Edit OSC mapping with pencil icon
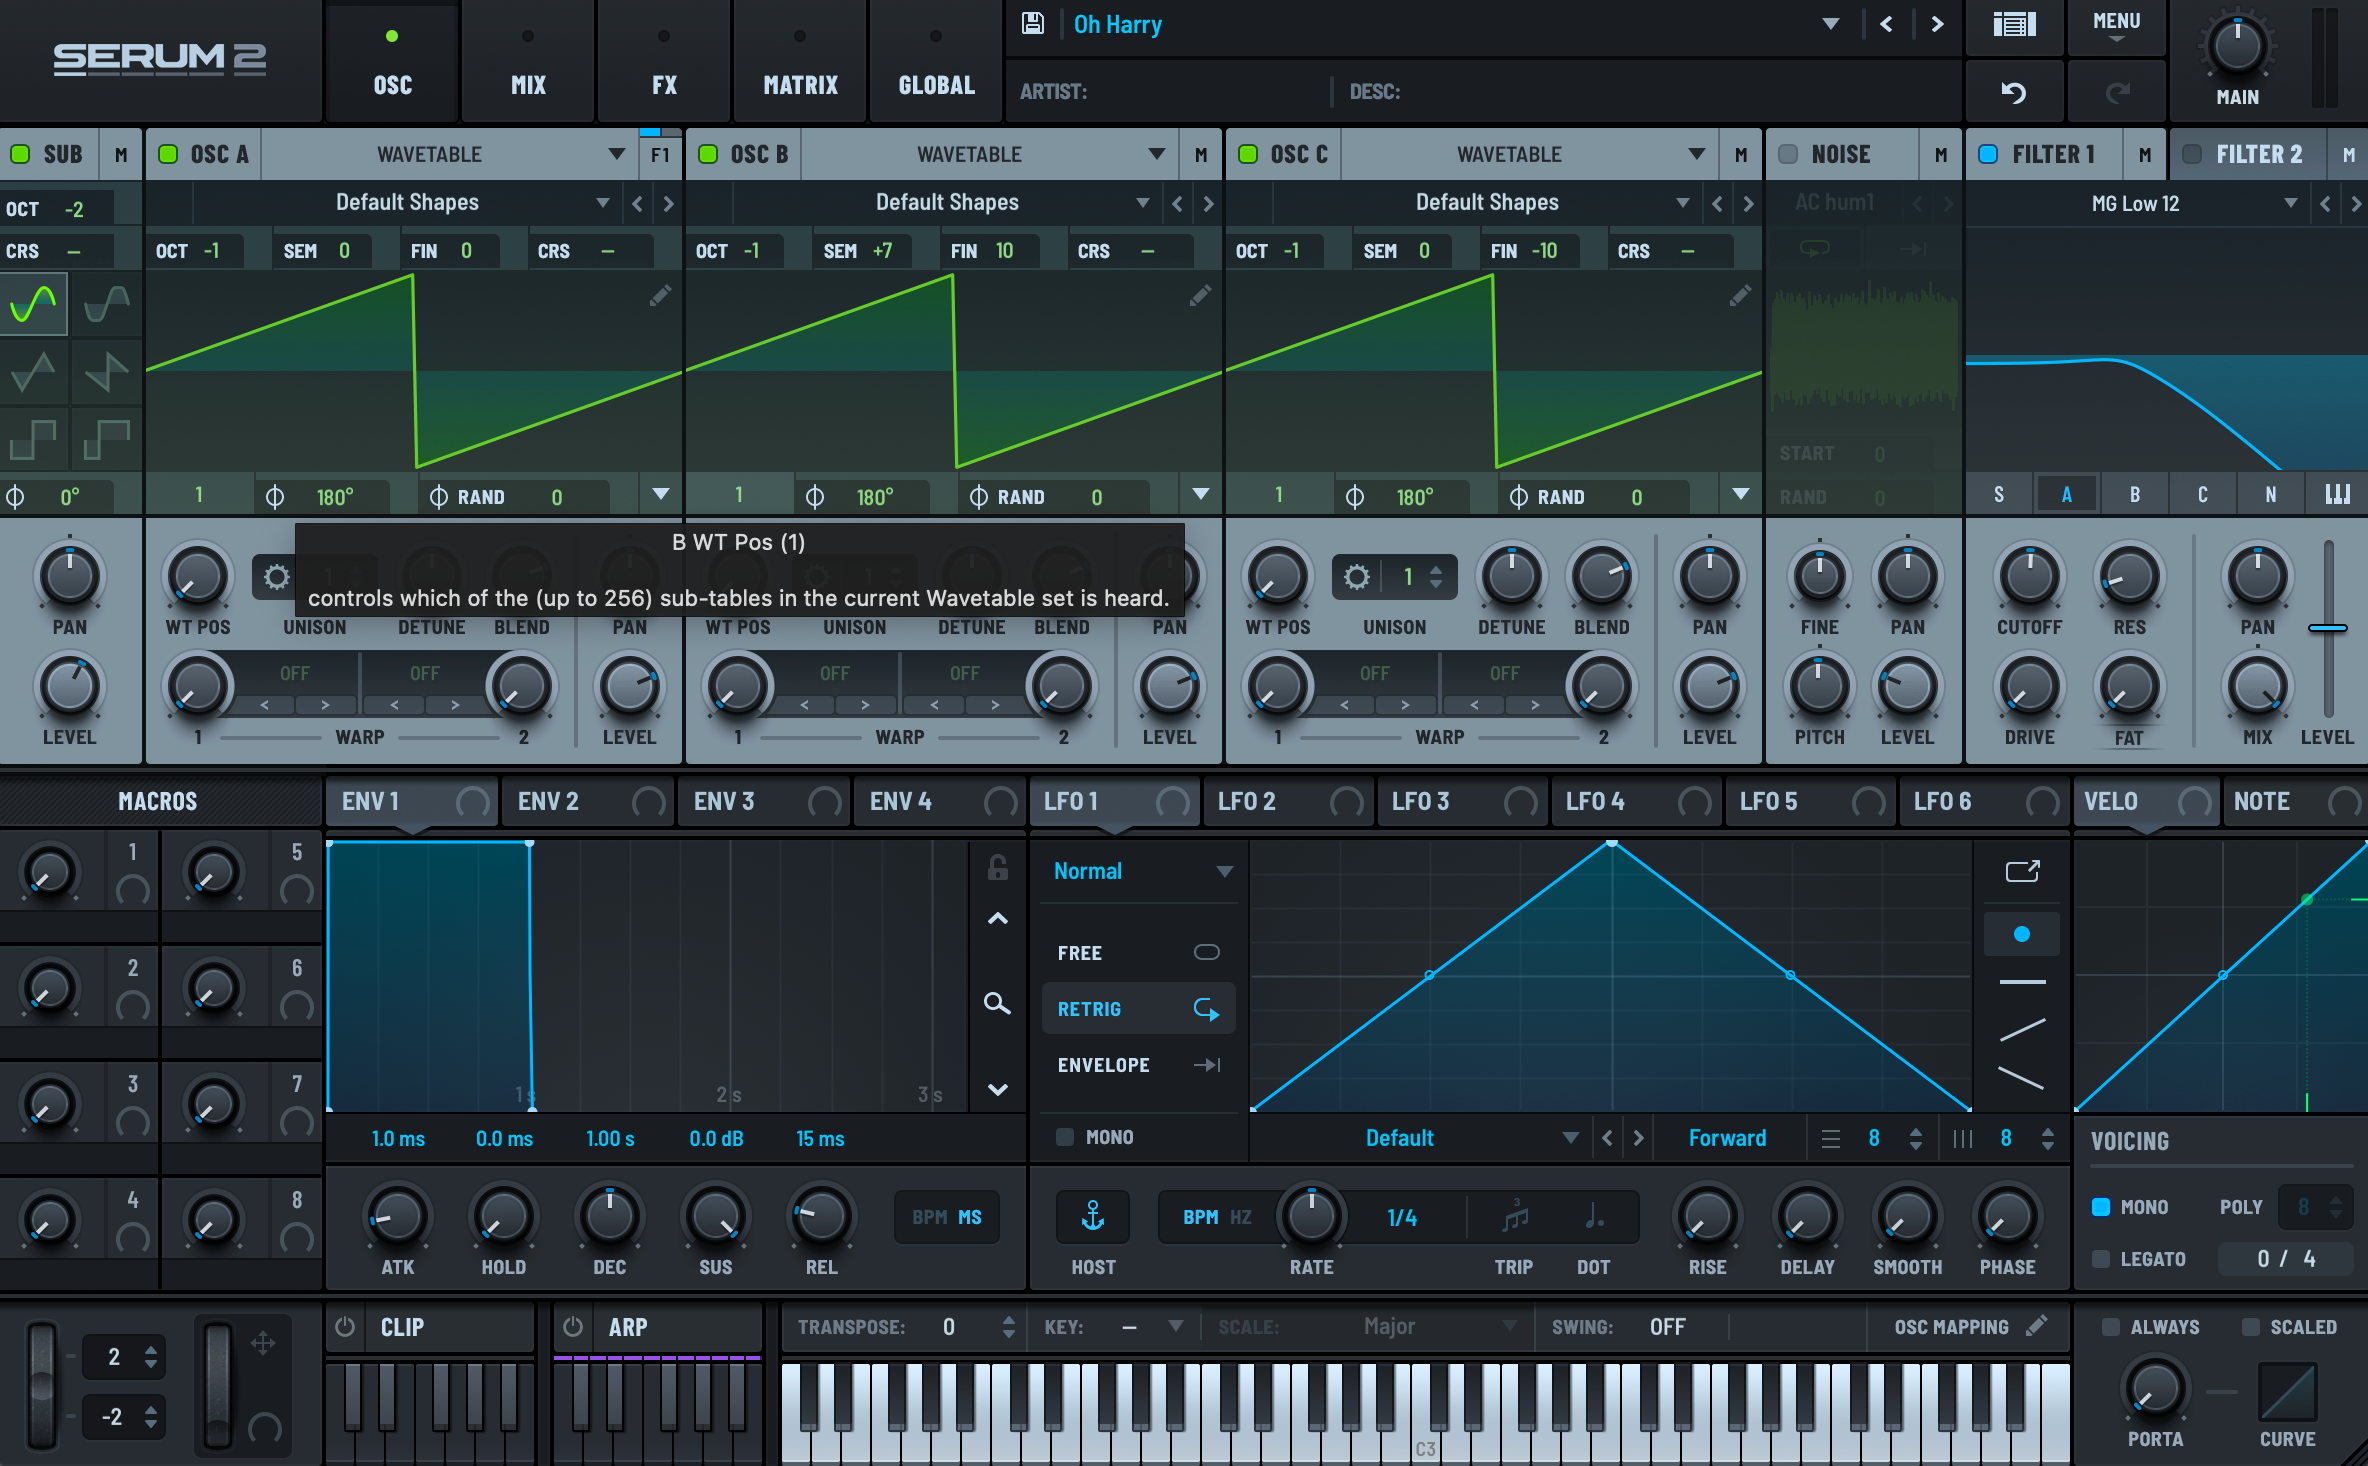This screenshot has width=2368, height=1466. tap(2036, 1326)
